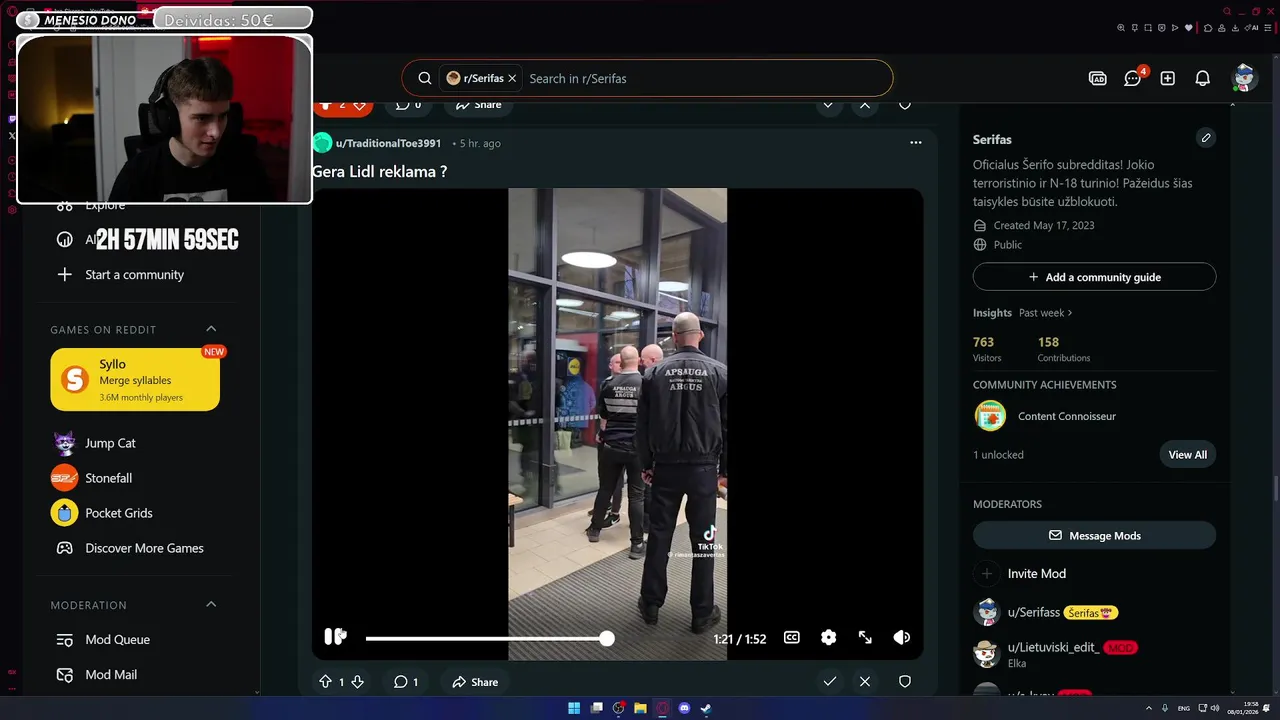Open the Syllo game card

click(135, 379)
